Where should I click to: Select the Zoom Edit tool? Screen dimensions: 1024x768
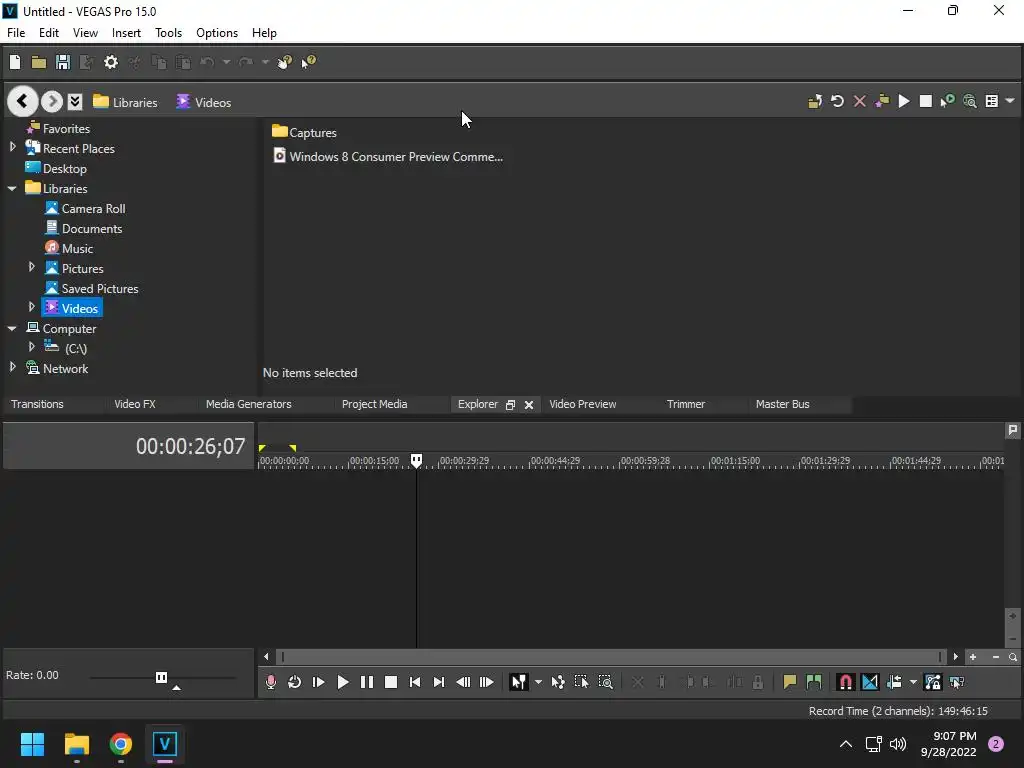point(605,682)
